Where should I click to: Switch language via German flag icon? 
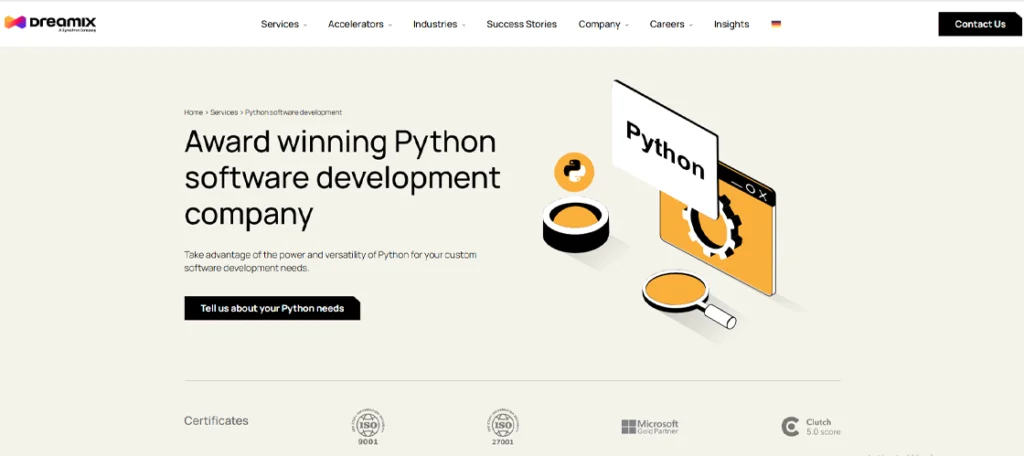tap(776, 24)
